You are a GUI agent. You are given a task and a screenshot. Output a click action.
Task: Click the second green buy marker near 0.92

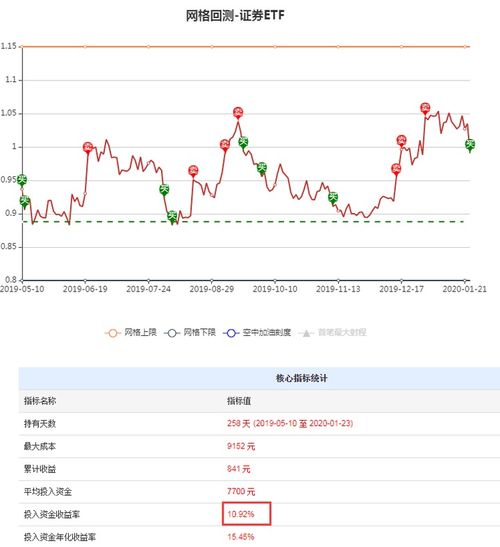[x=25, y=201]
